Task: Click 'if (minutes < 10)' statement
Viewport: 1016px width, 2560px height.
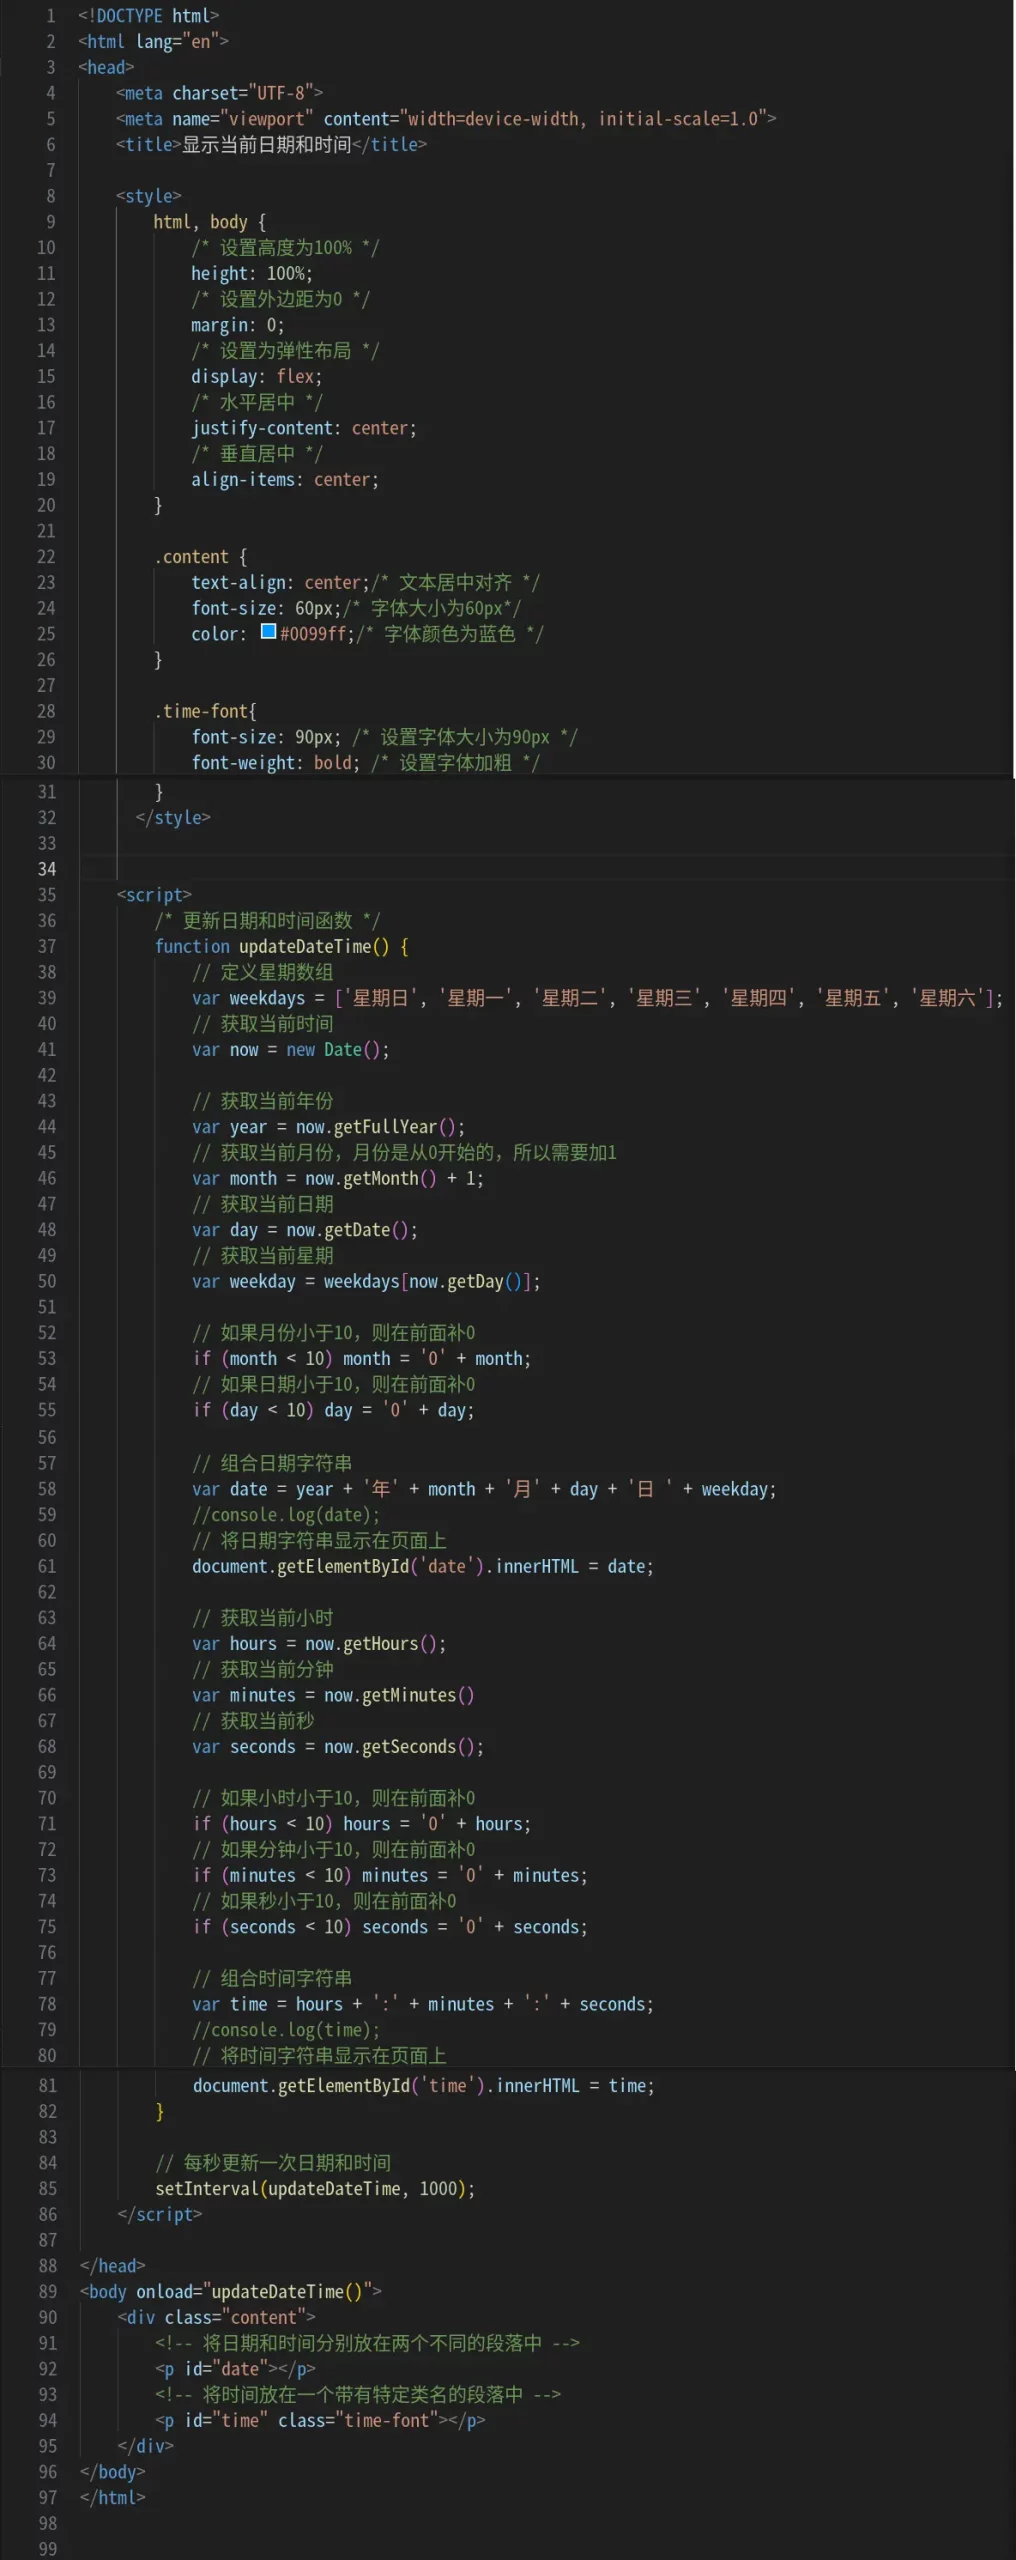Action: point(390,1876)
